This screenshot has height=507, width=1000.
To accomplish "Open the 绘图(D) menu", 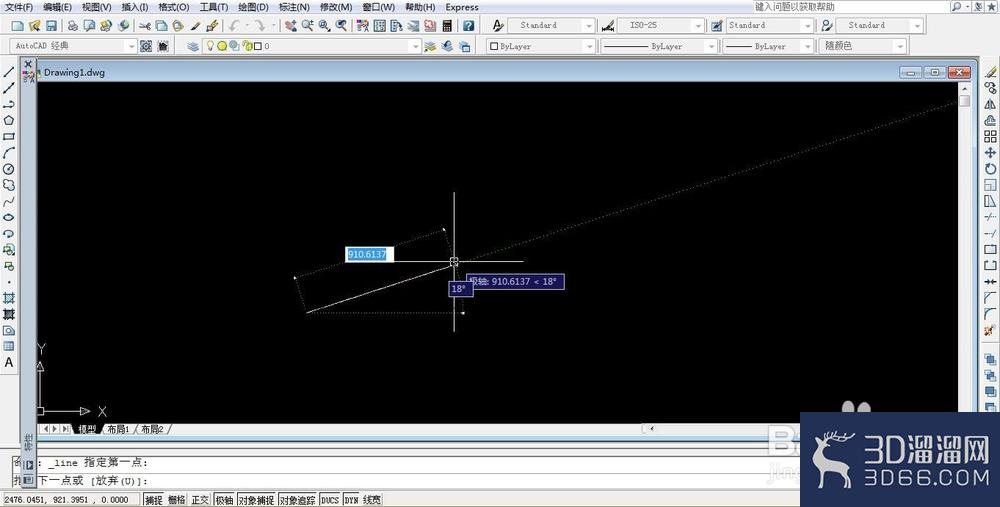I will [x=253, y=7].
